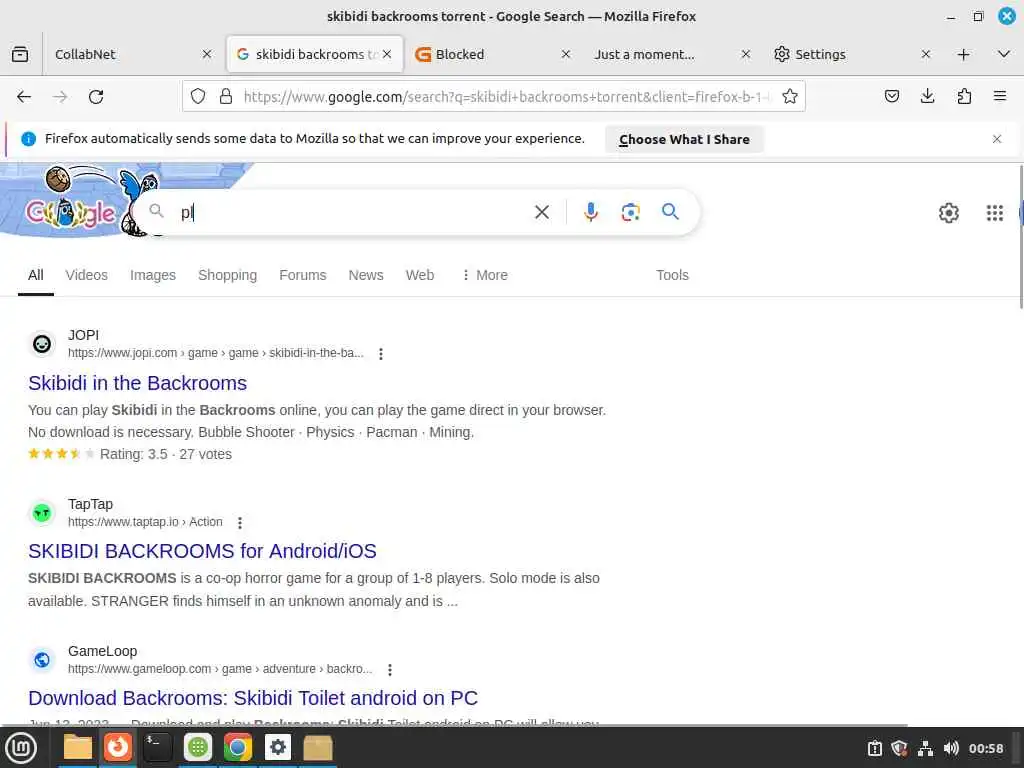Click Choose What I Share button
This screenshot has height=768, width=1024.
tap(684, 139)
